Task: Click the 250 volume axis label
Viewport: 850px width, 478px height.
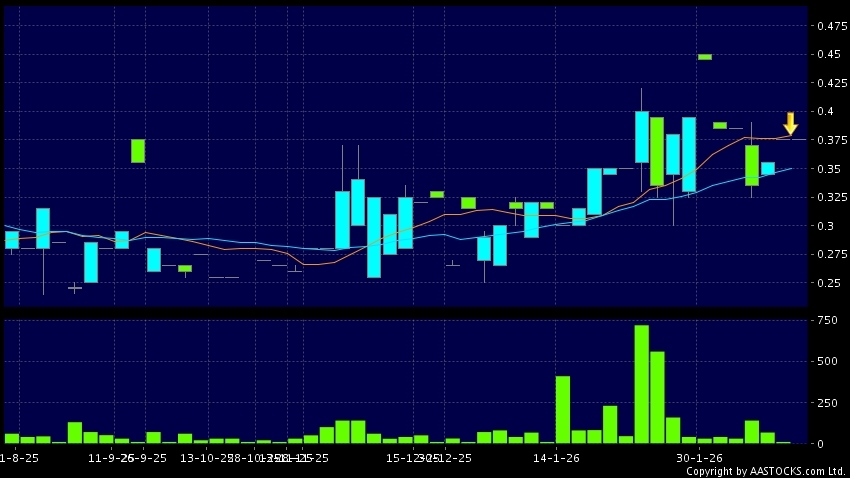Action: (x=826, y=402)
